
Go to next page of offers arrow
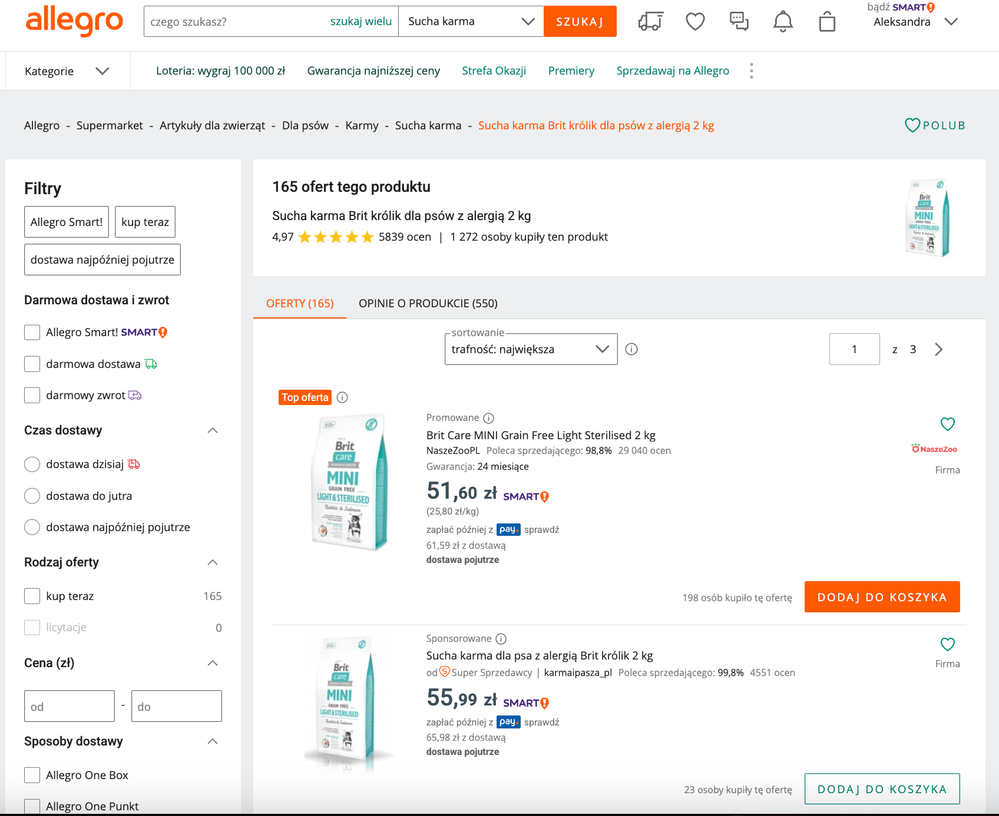point(938,349)
